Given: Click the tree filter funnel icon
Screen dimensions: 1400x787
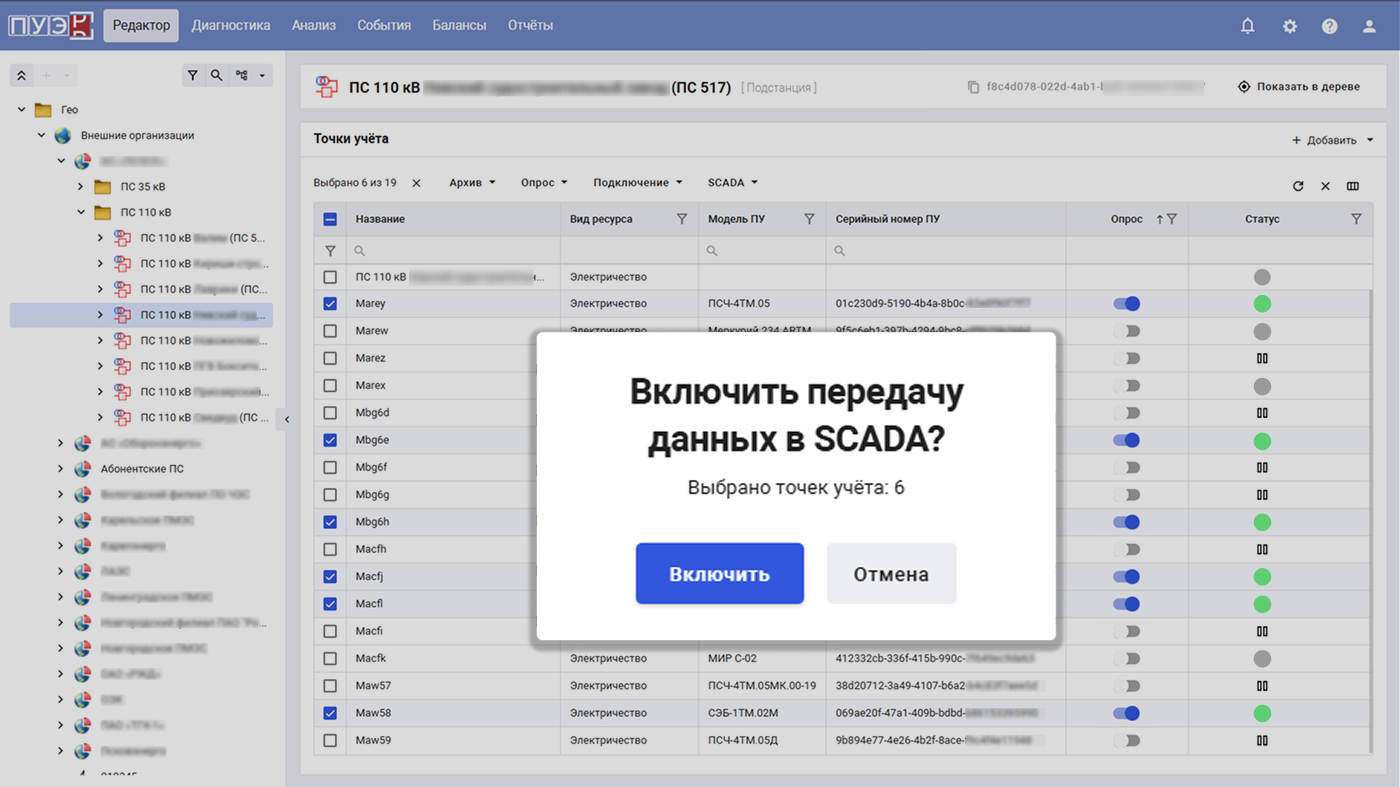Looking at the screenshot, I should pos(193,75).
